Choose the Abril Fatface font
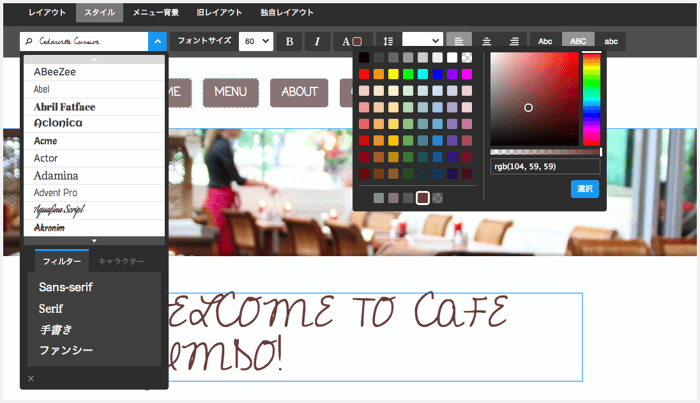Image resolution: width=700 pixels, height=403 pixels. click(x=94, y=107)
